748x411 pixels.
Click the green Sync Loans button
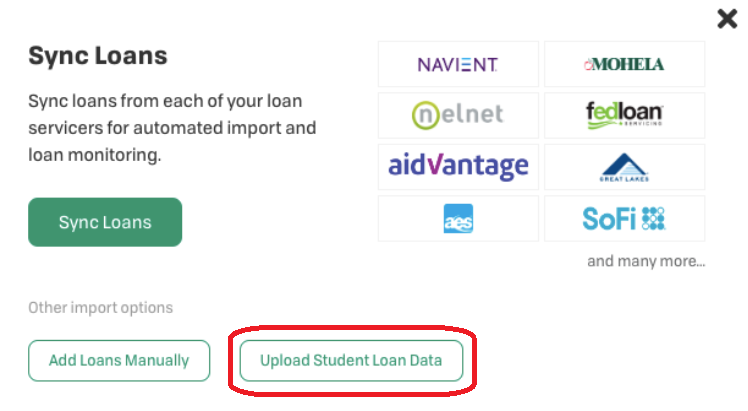(x=105, y=222)
